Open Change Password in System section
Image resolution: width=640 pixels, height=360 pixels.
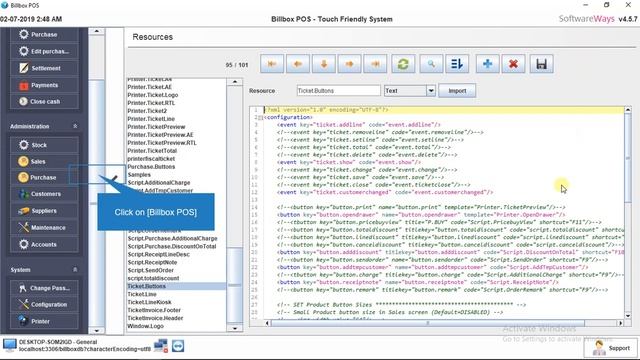pyautogui.click(x=44, y=288)
